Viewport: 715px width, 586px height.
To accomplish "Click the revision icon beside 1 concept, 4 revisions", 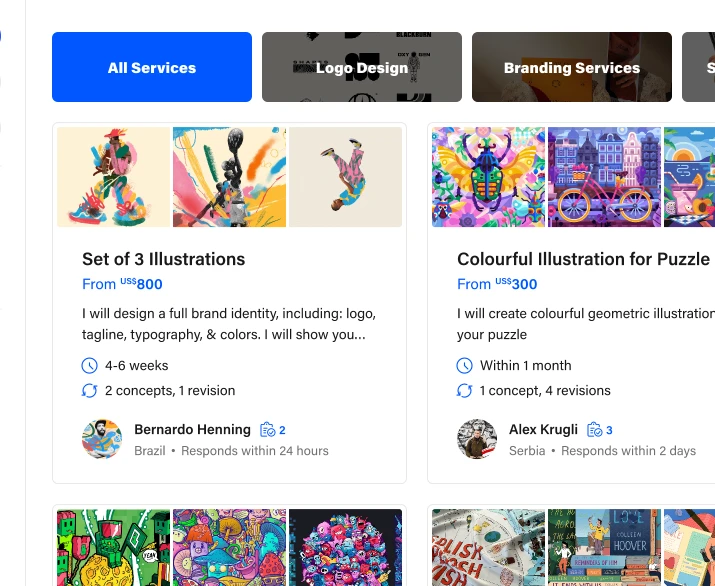I will 464,391.
